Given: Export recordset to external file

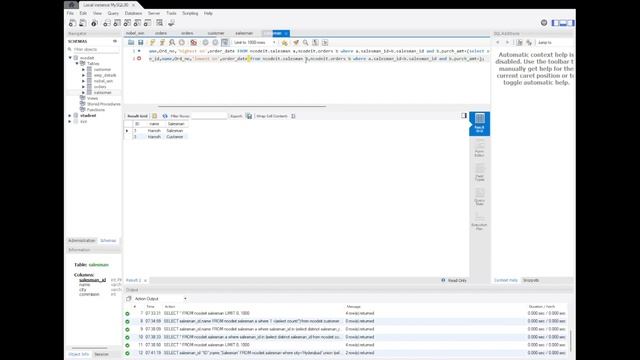Looking at the screenshot, I should [249, 116].
